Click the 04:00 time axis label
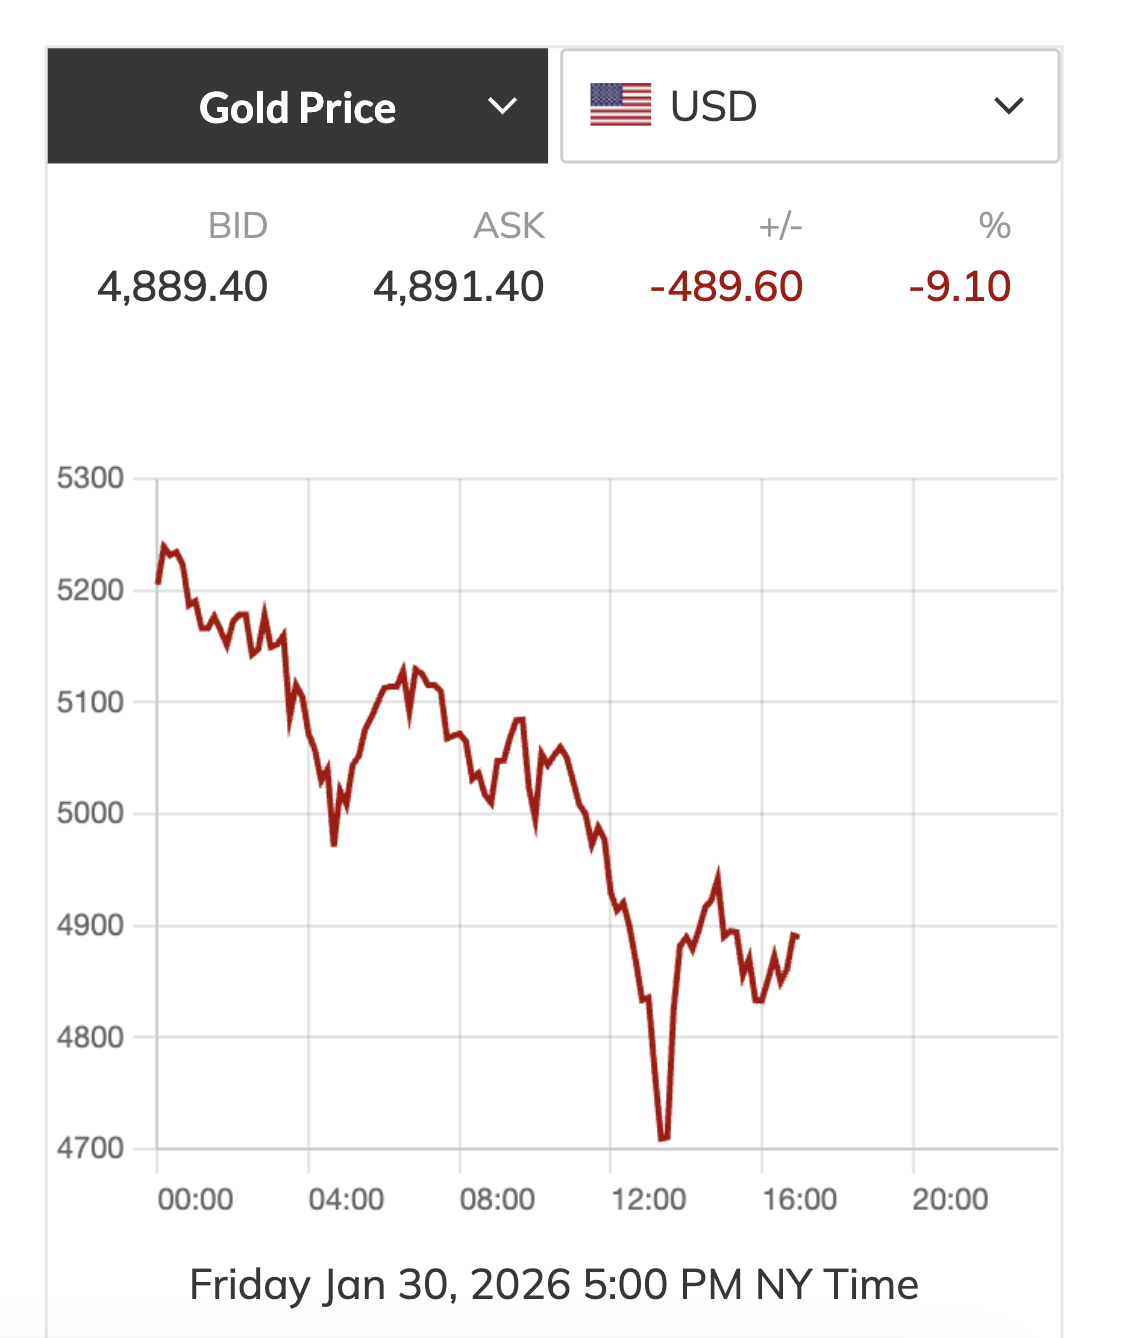The height and width of the screenshot is (1338, 1130). click(x=346, y=1199)
